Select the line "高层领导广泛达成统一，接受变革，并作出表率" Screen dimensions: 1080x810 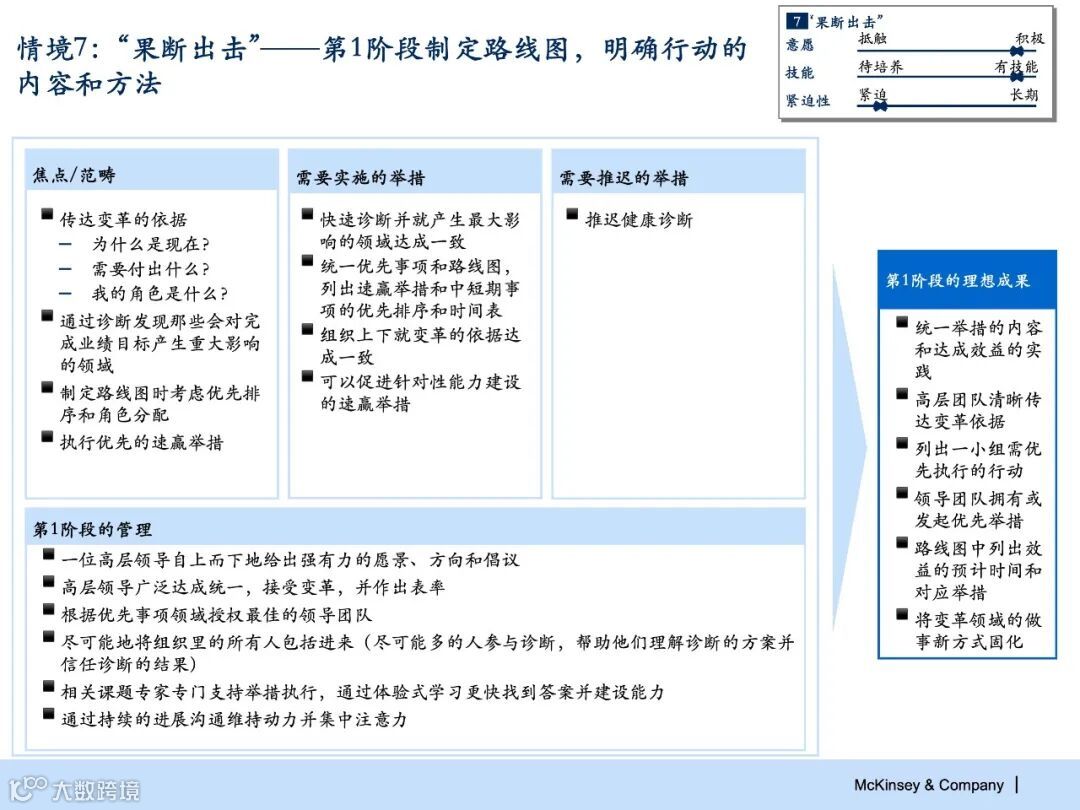pos(253,587)
